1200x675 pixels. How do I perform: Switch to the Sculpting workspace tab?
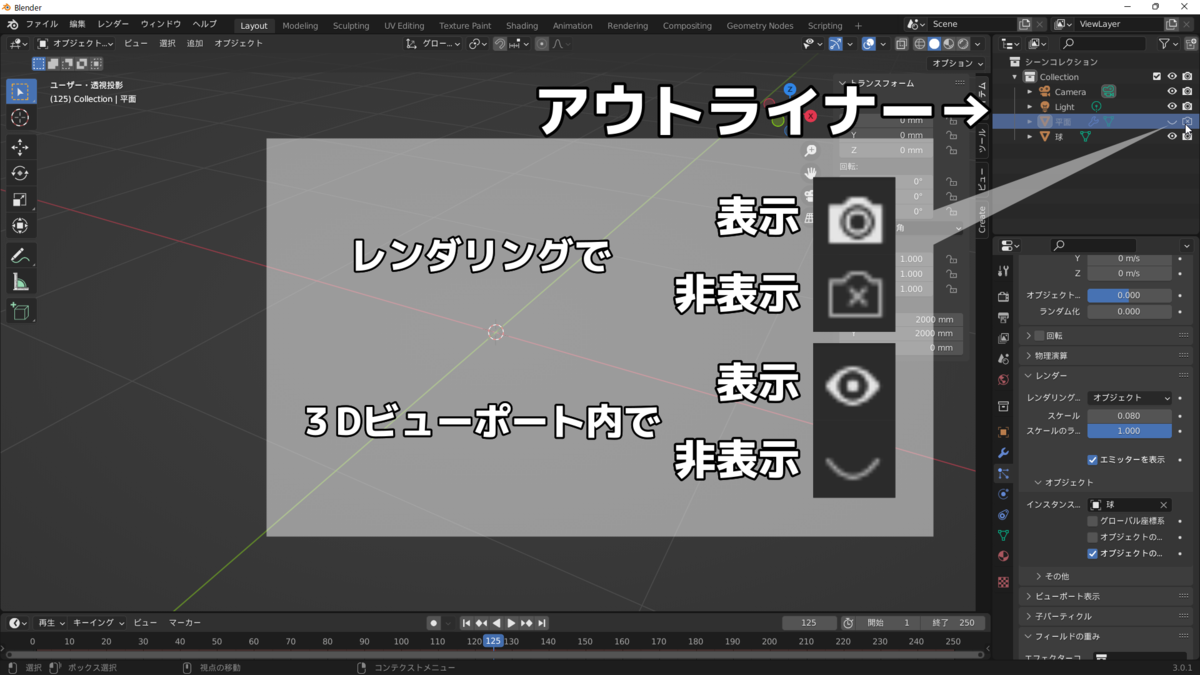(x=351, y=25)
